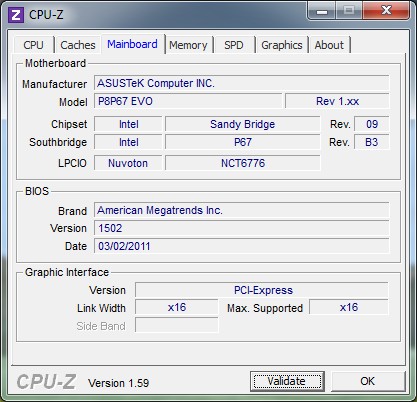Viewport: 417px width, 402px height.
Task: Click the OK button
Action: (367, 381)
